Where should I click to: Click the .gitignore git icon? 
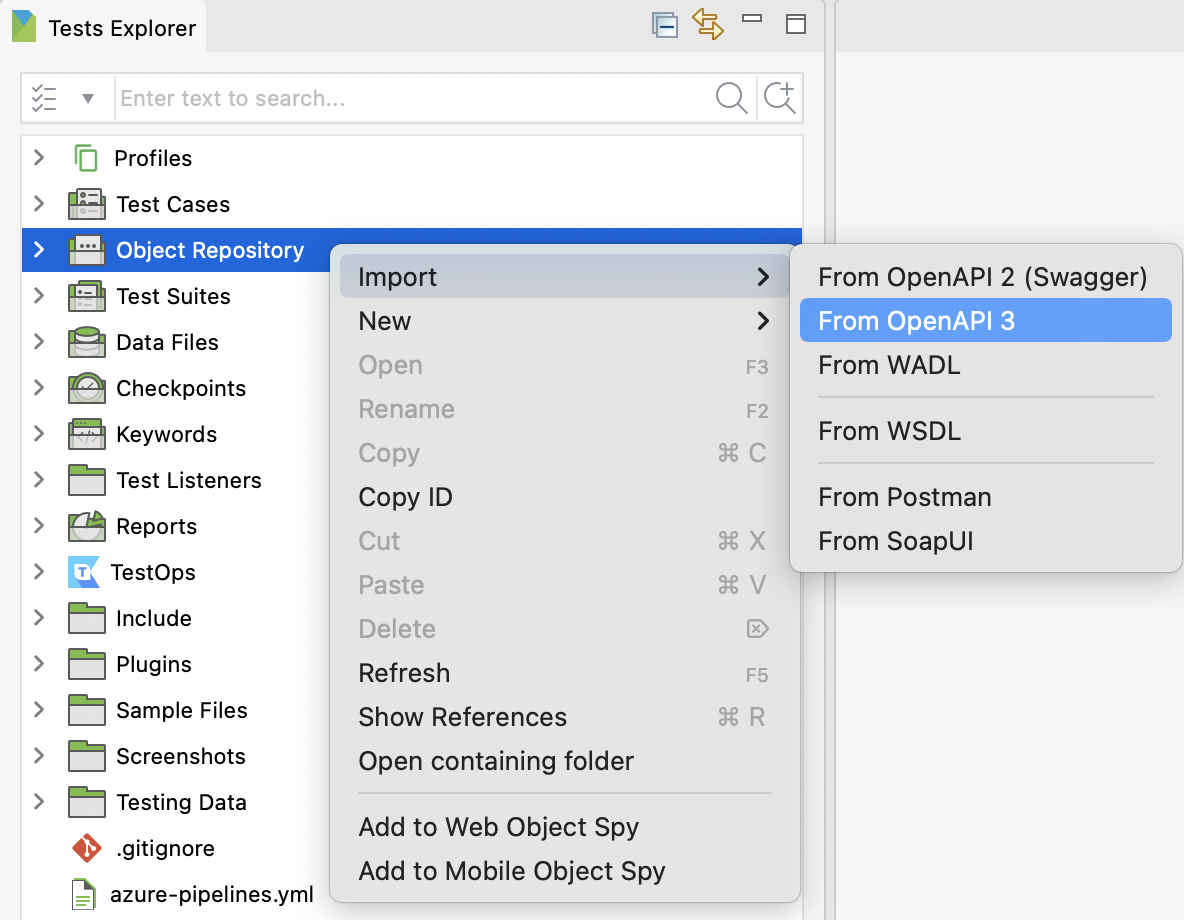coord(87,848)
